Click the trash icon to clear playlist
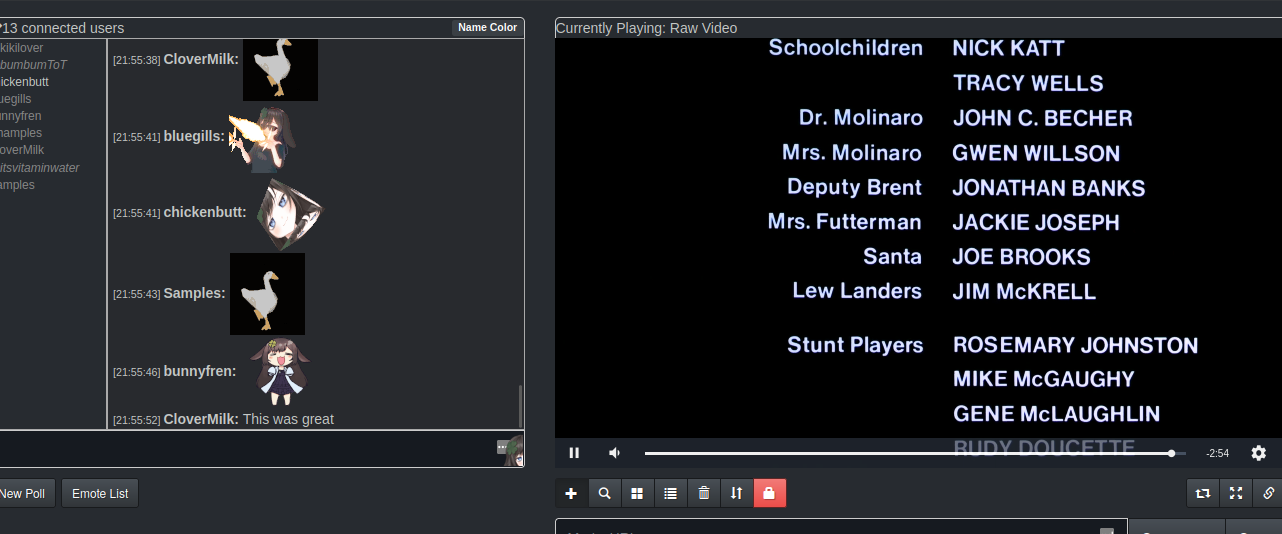The image size is (1282, 534). (703, 493)
